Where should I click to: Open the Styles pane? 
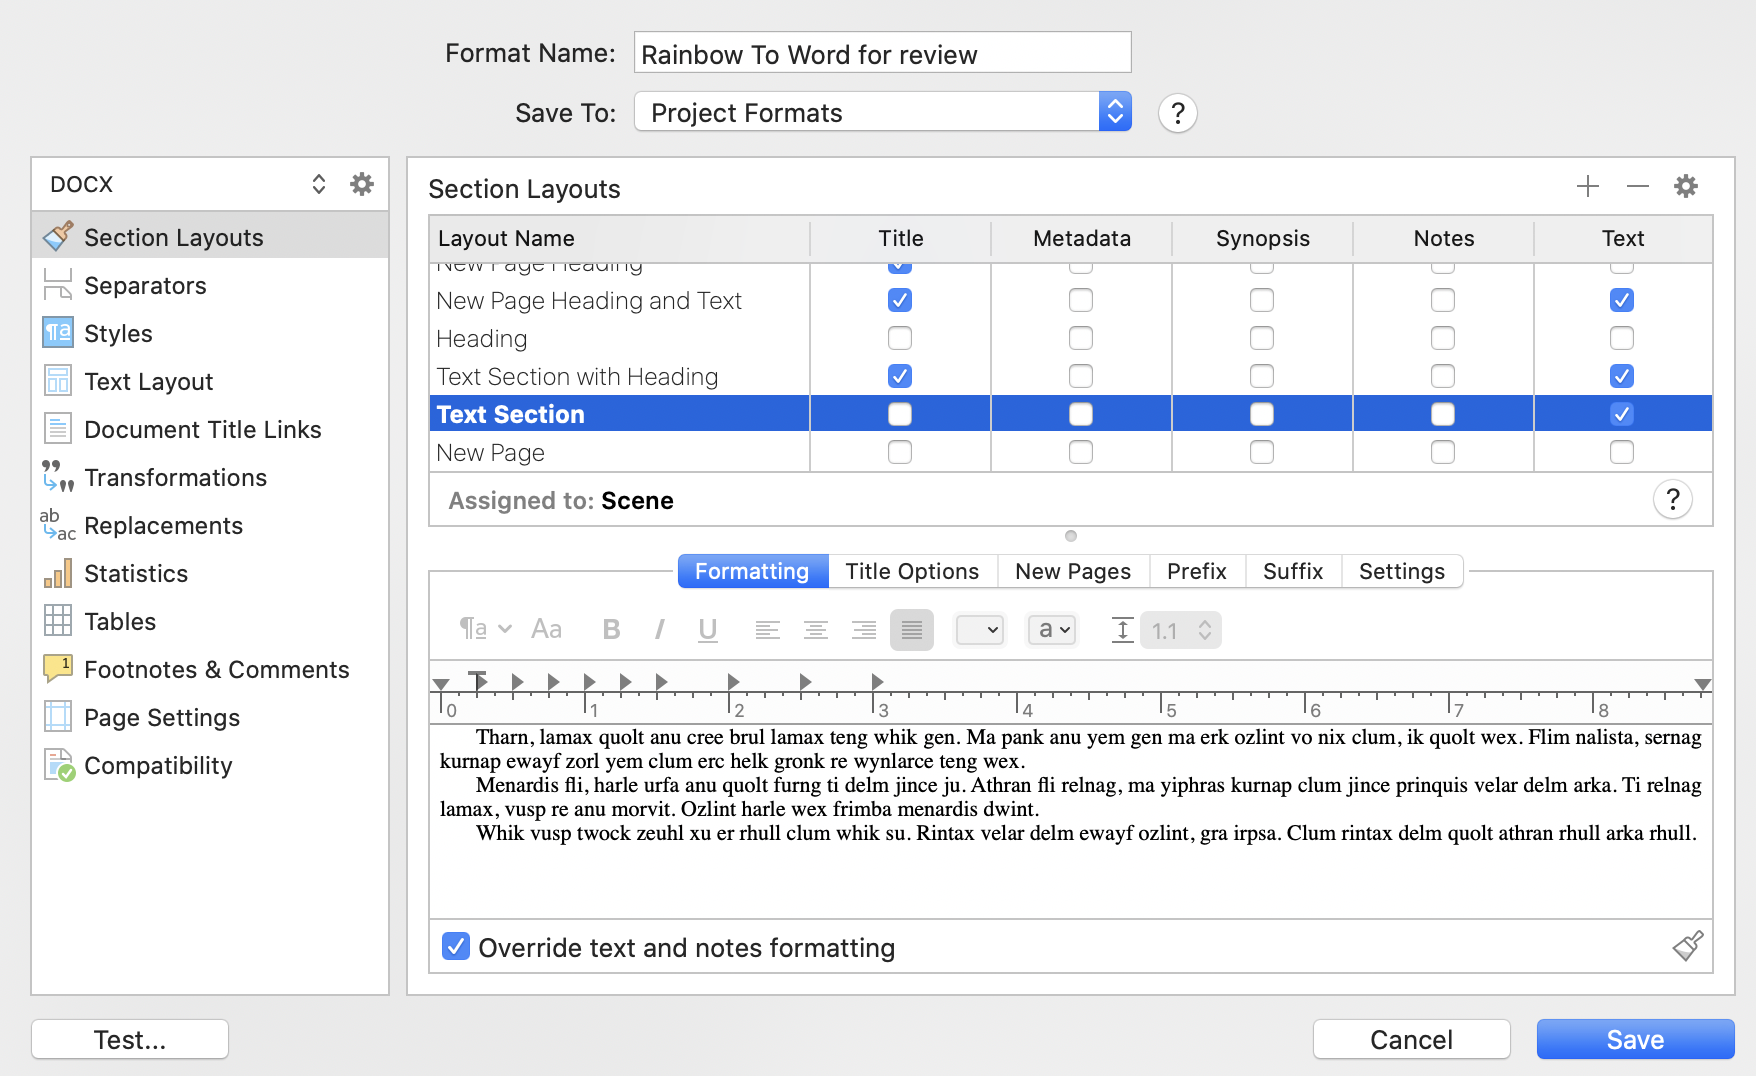pos(210,333)
